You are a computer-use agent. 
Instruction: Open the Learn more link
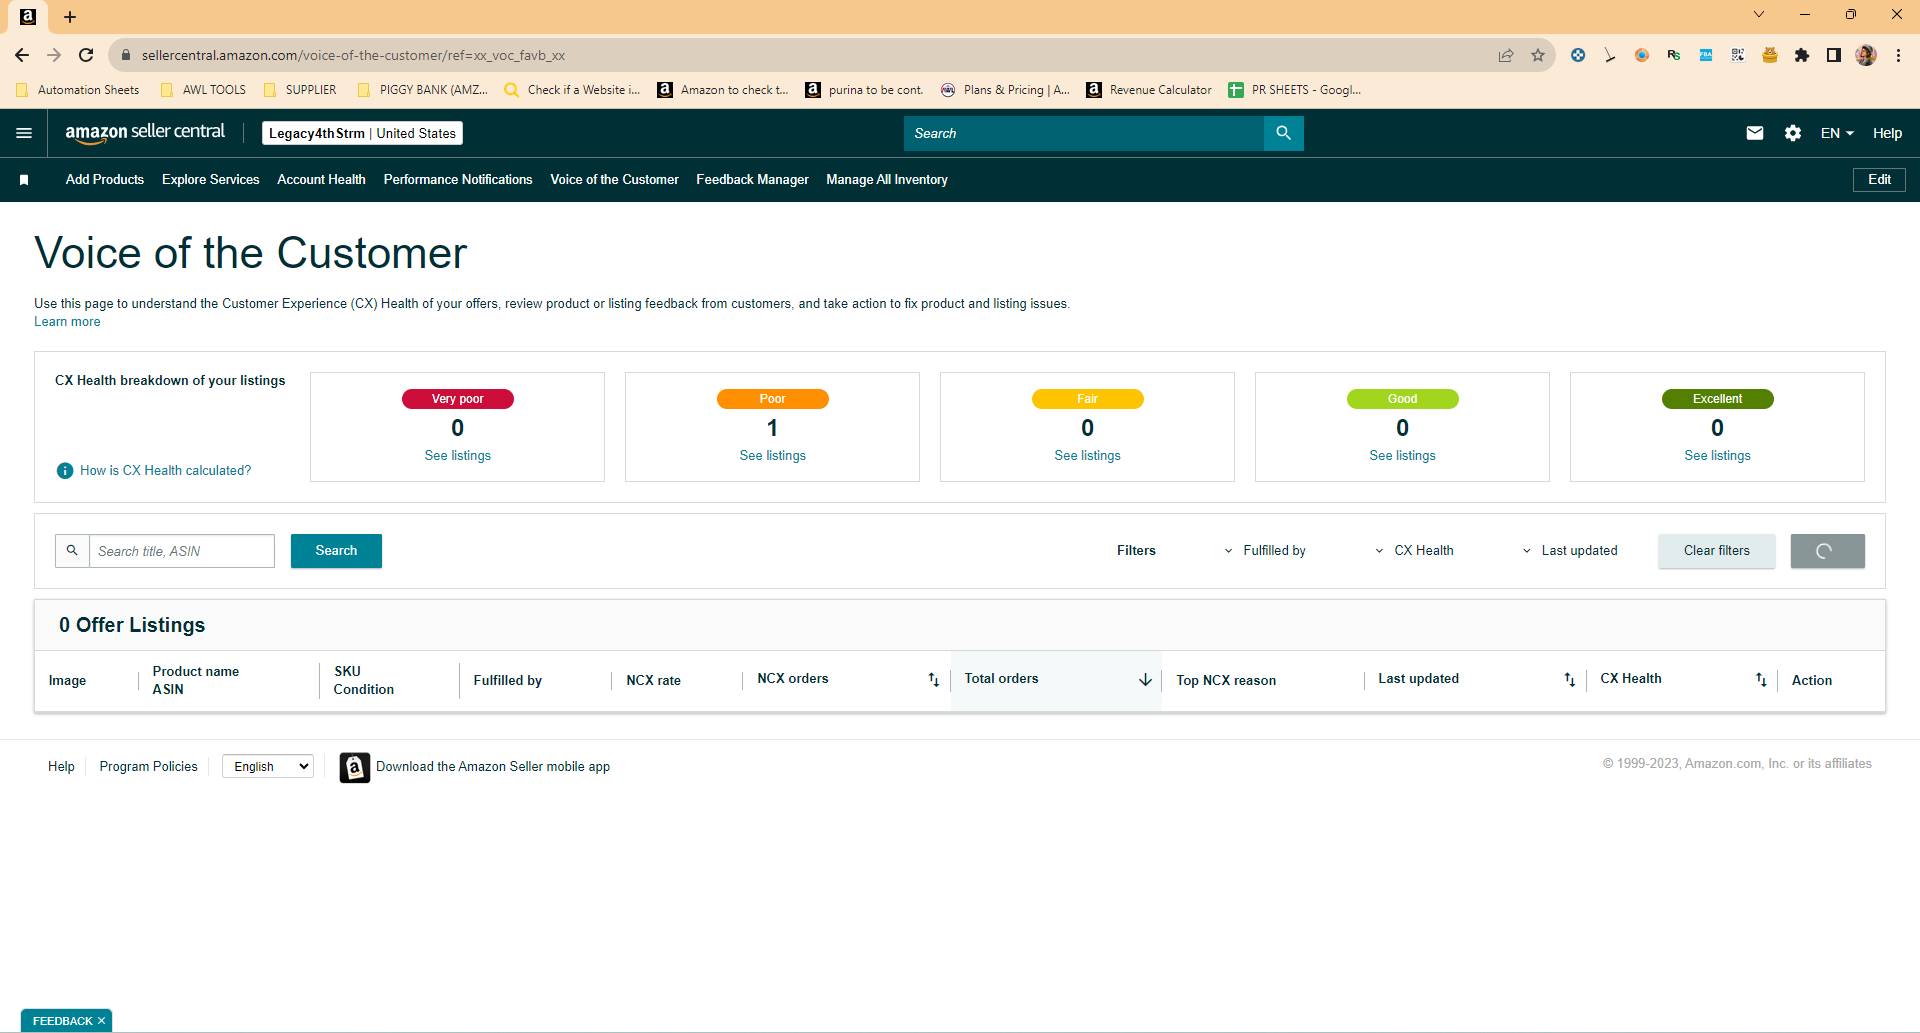(67, 322)
